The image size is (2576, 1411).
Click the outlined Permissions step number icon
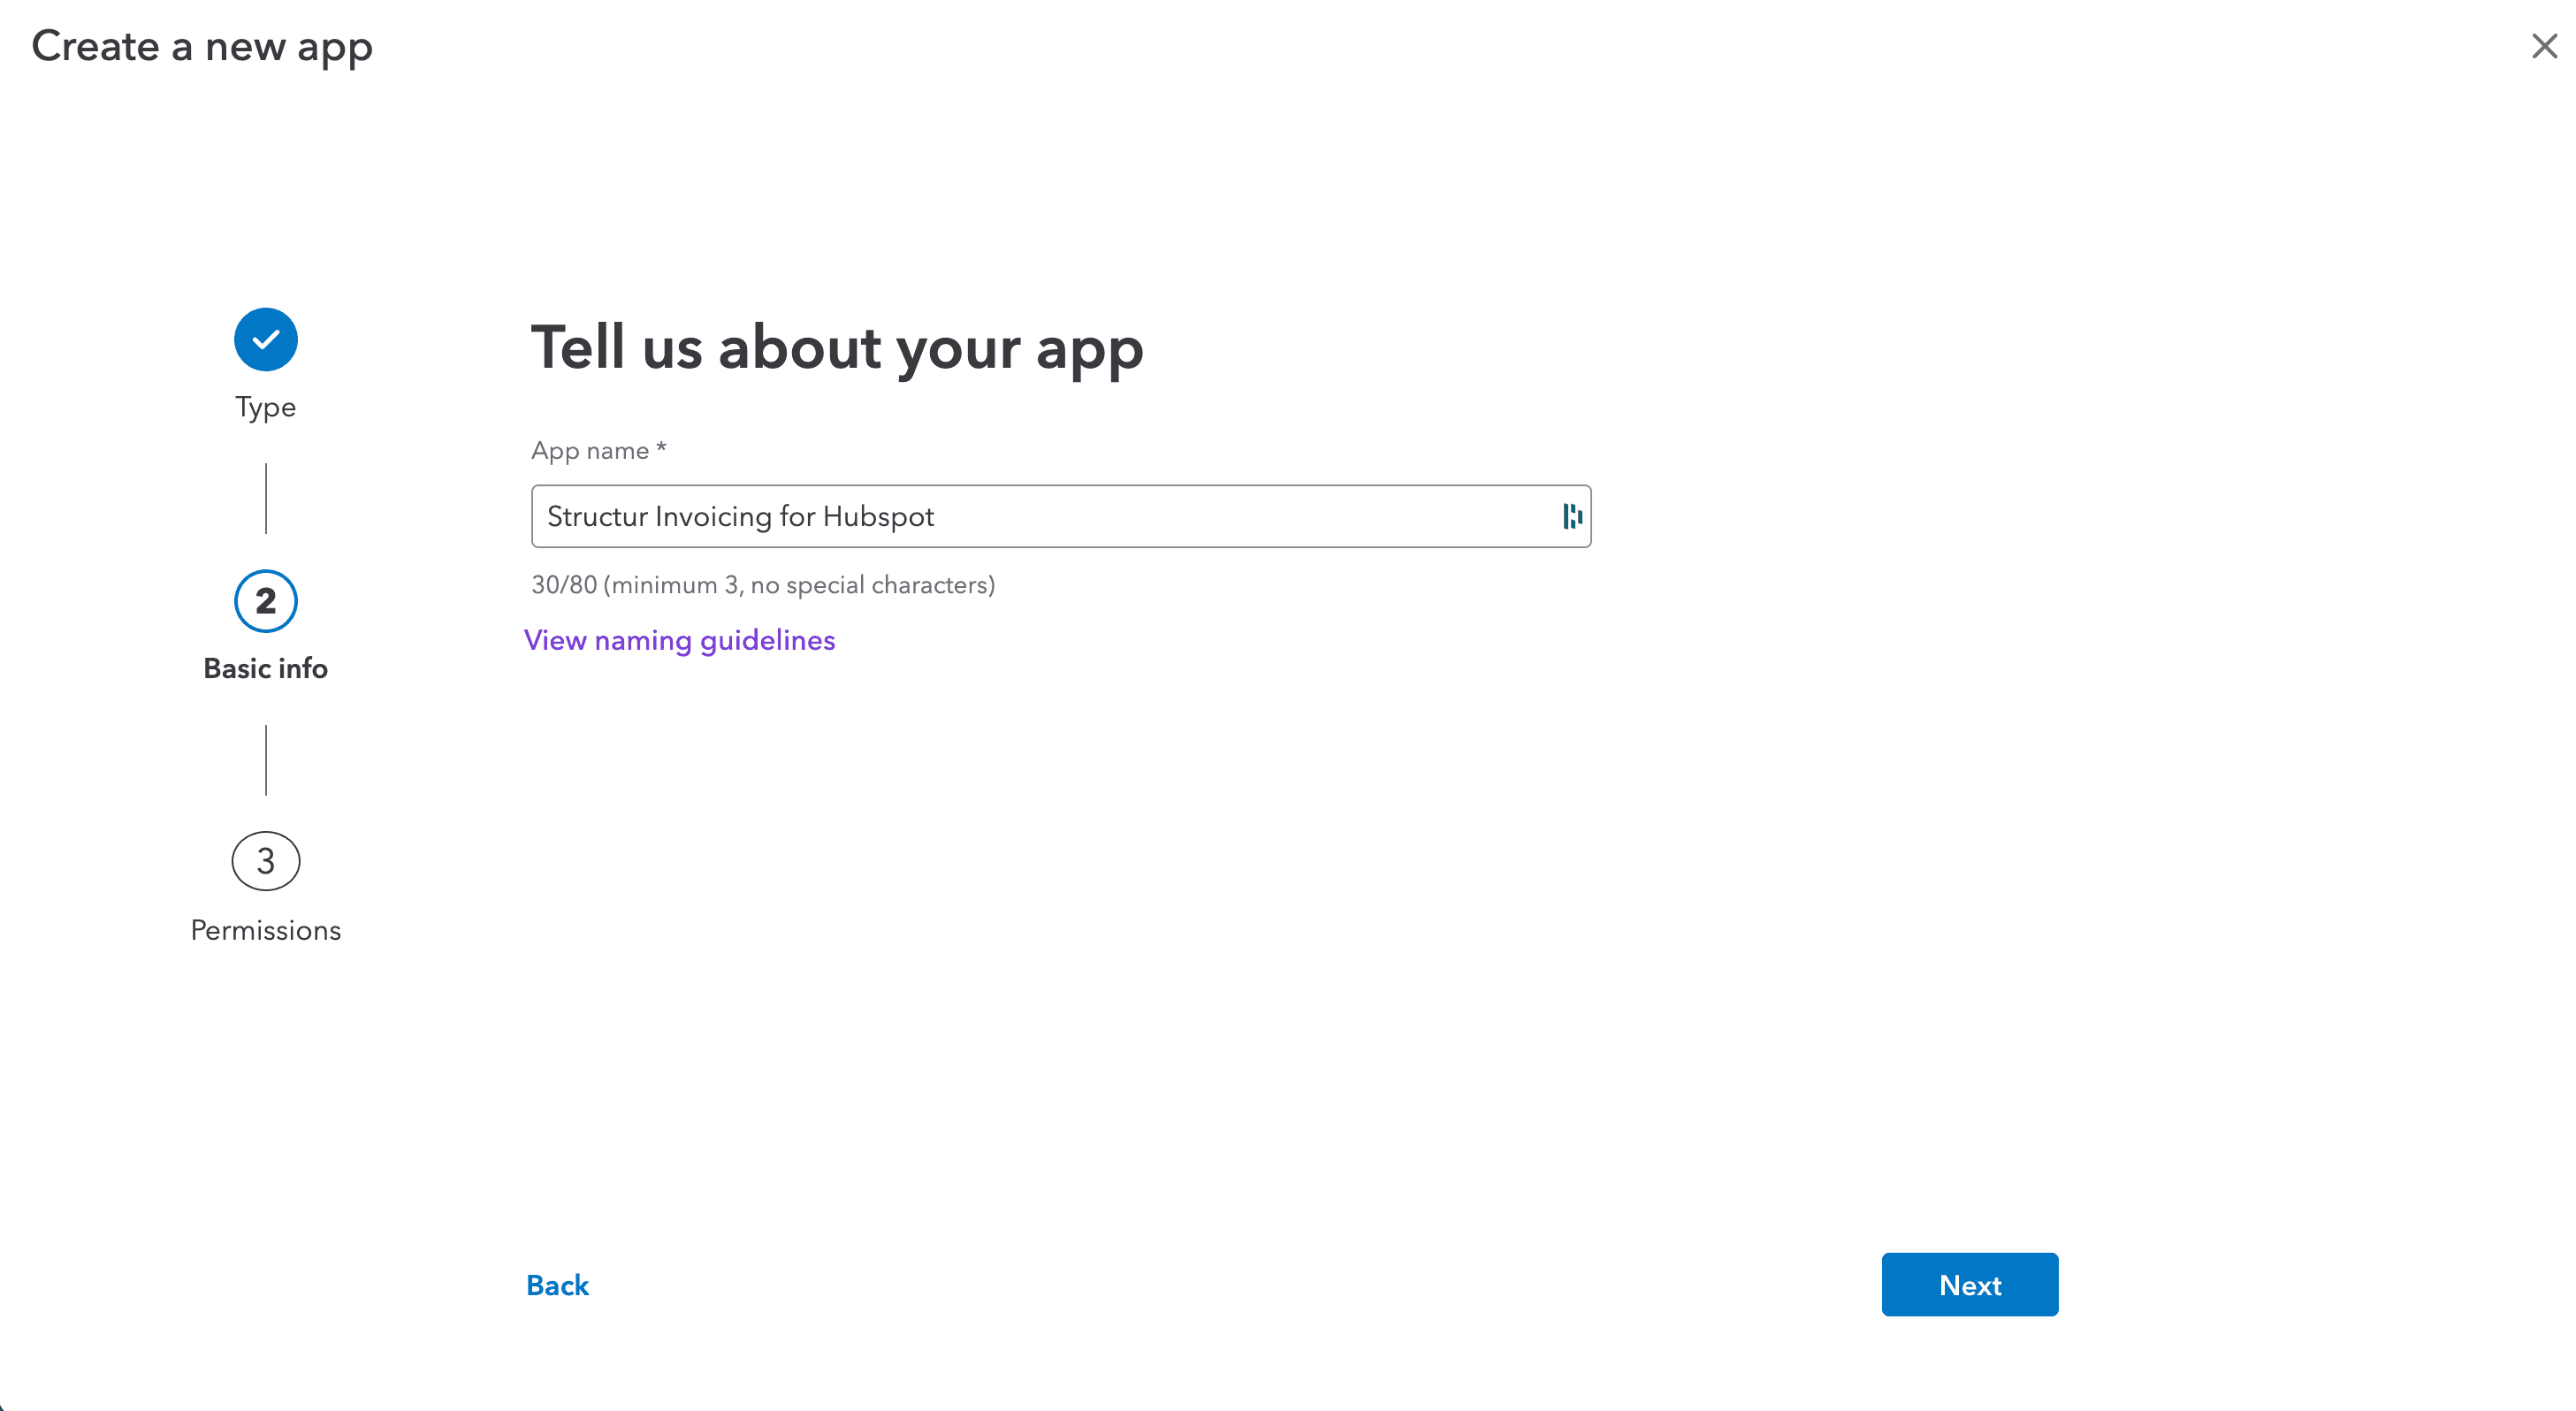coord(265,861)
